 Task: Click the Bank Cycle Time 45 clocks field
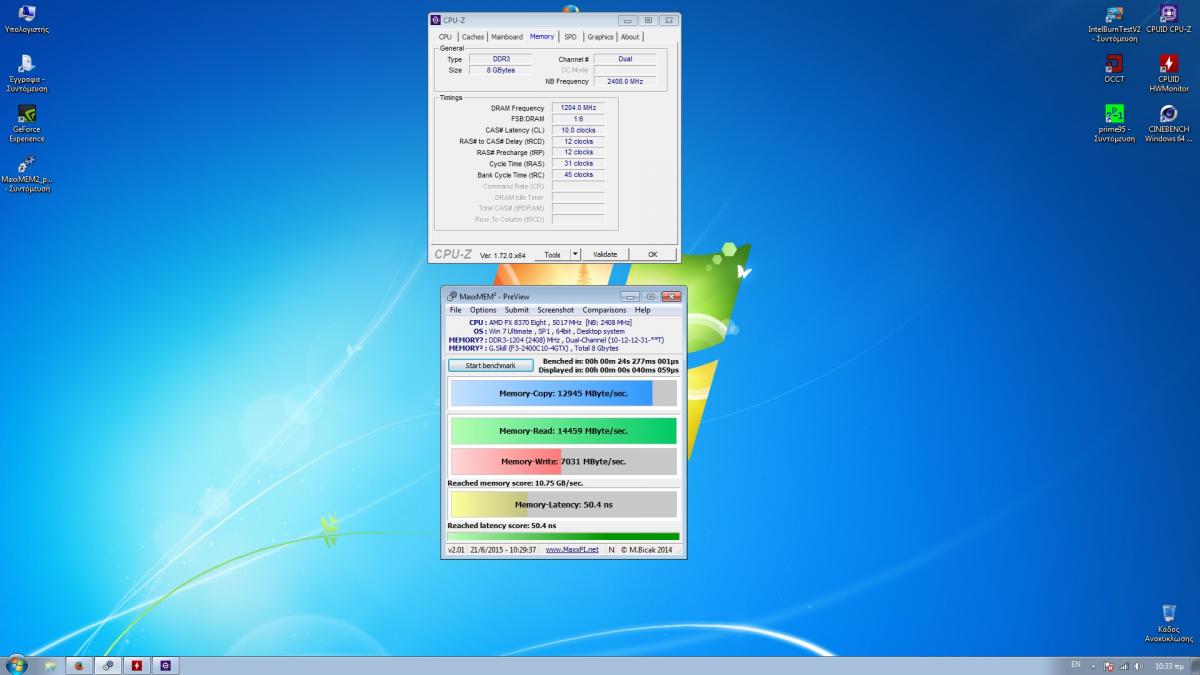(578, 174)
